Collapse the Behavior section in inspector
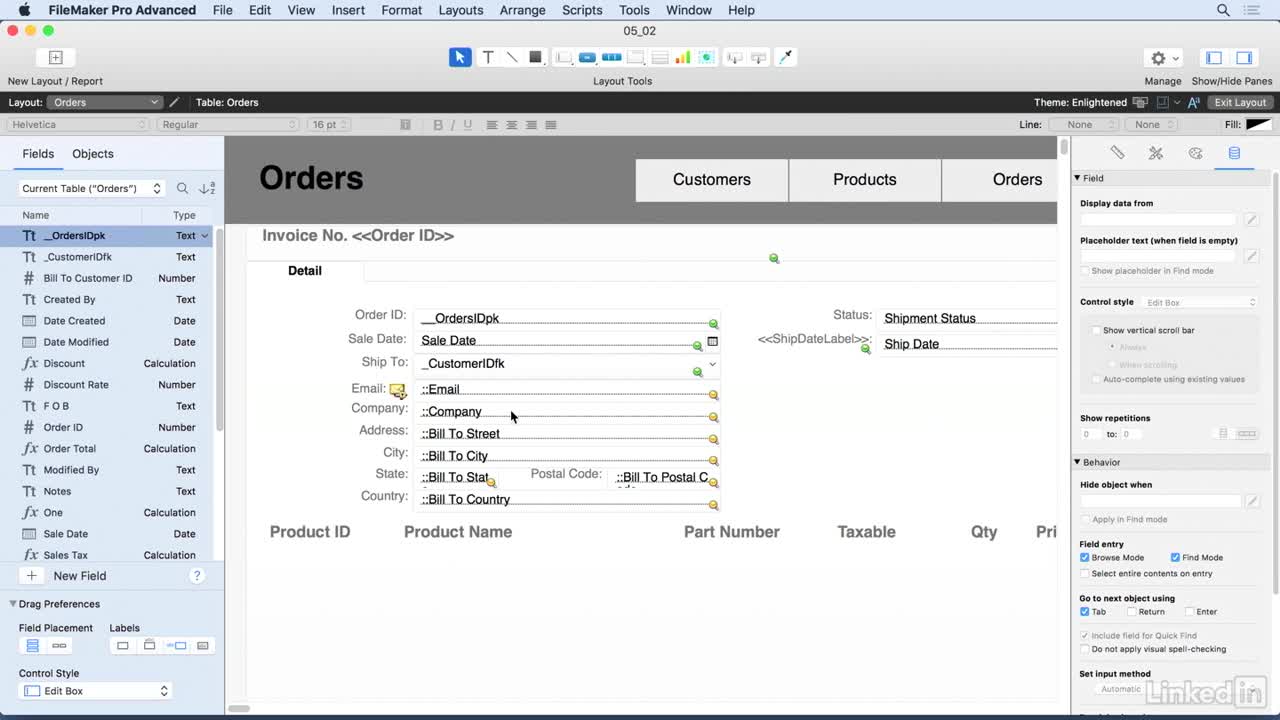 1078,462
